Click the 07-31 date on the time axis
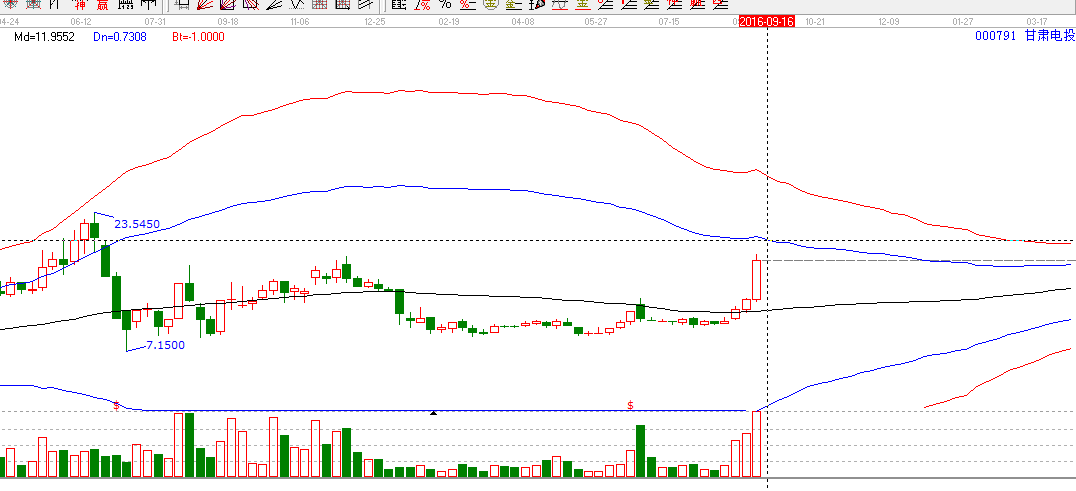Viewport: 1076px width, 491px height. click(x=155, y=21)
